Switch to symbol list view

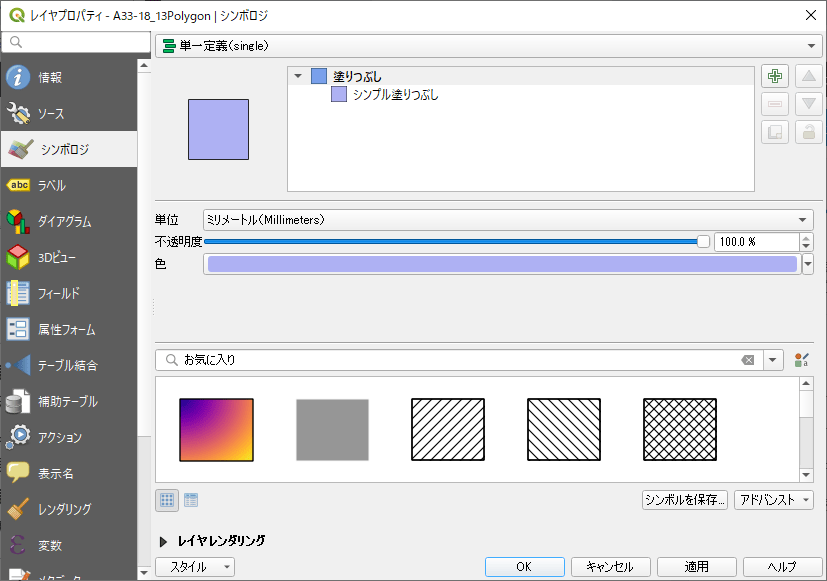click(191, 500)
